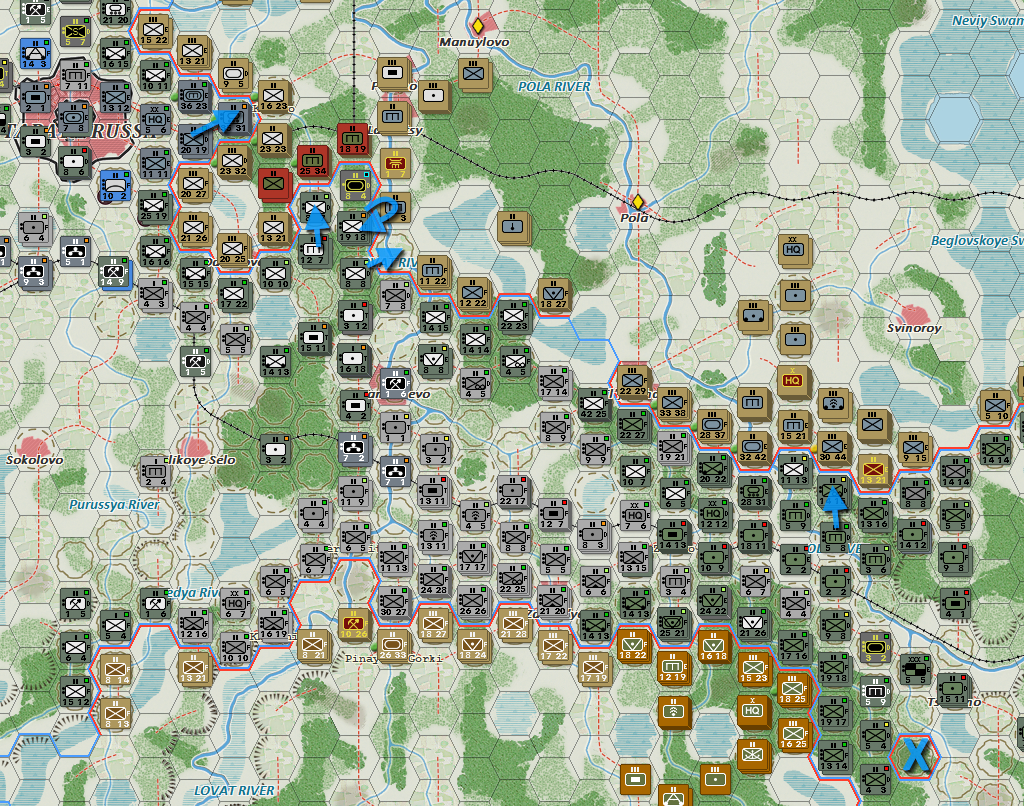
Task: Click the yellow objective diamond at Manuylovo
Action: 478,26
